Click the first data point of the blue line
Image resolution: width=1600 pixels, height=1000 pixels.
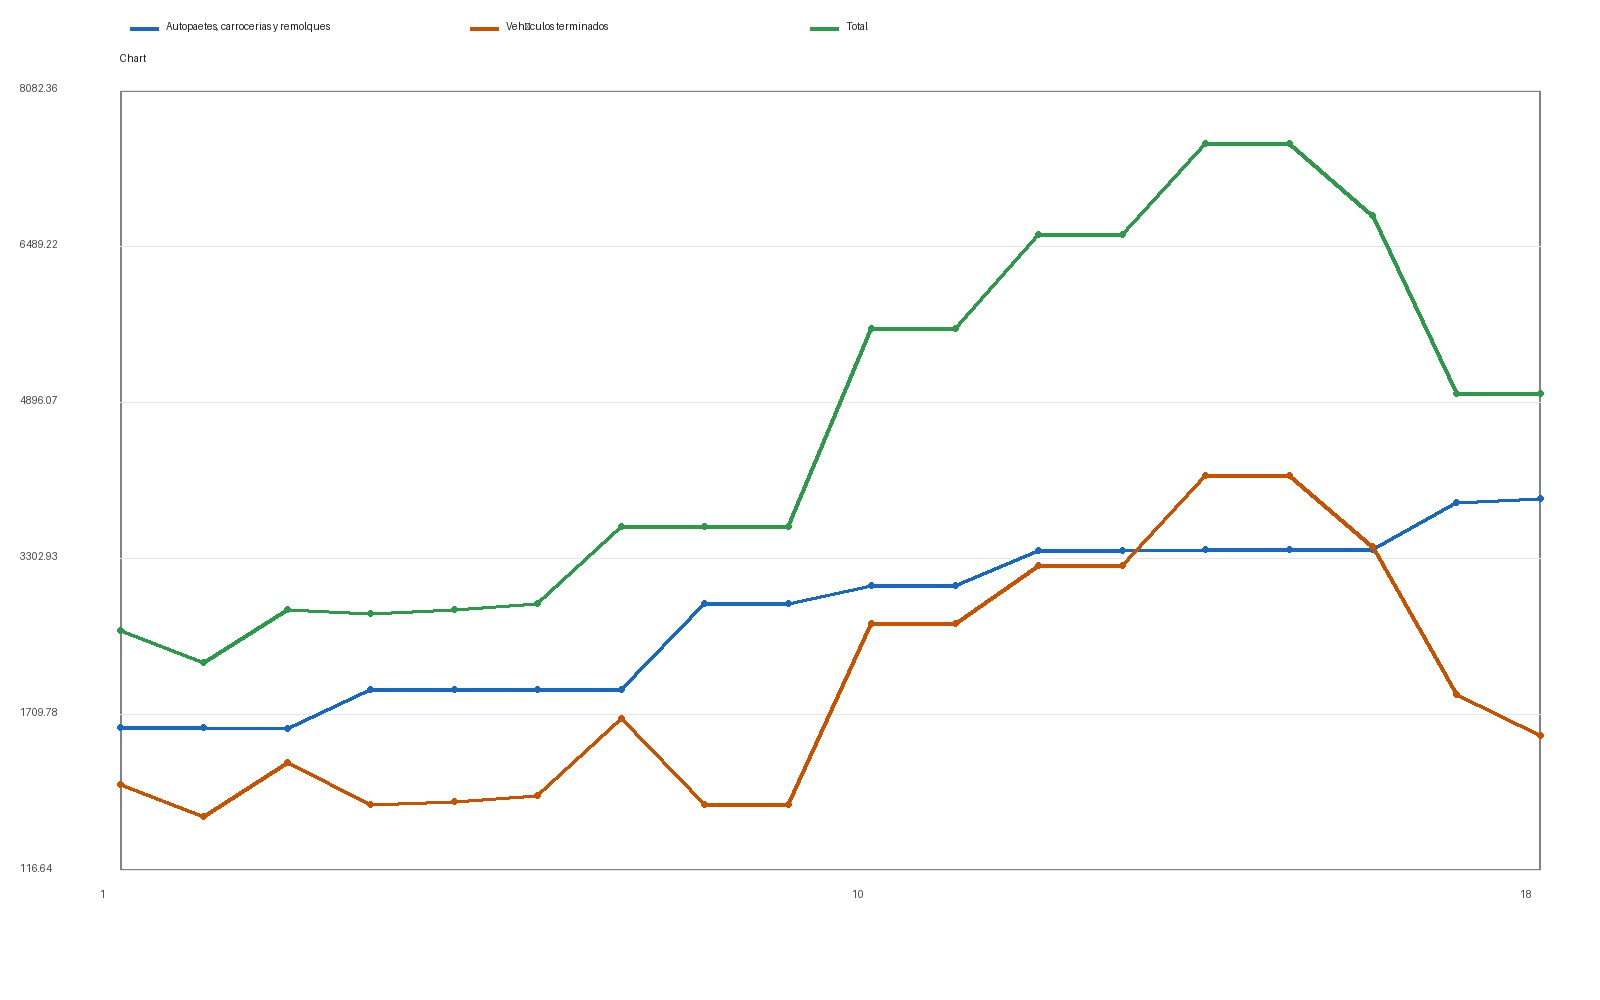121,728
